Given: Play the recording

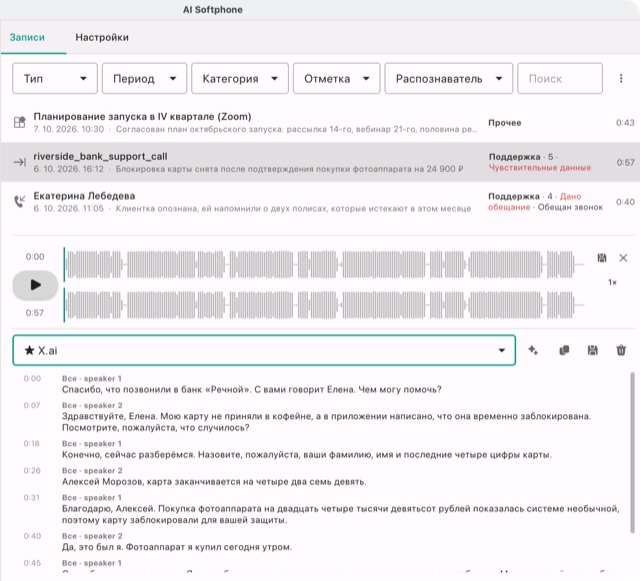Looking at the screenshot, I should tap(35, 285).
